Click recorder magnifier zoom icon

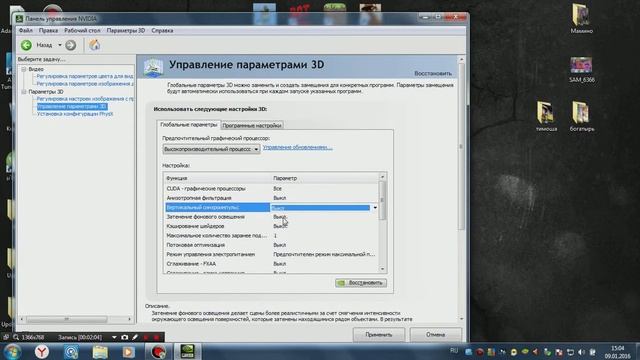[x=16, y=338]
